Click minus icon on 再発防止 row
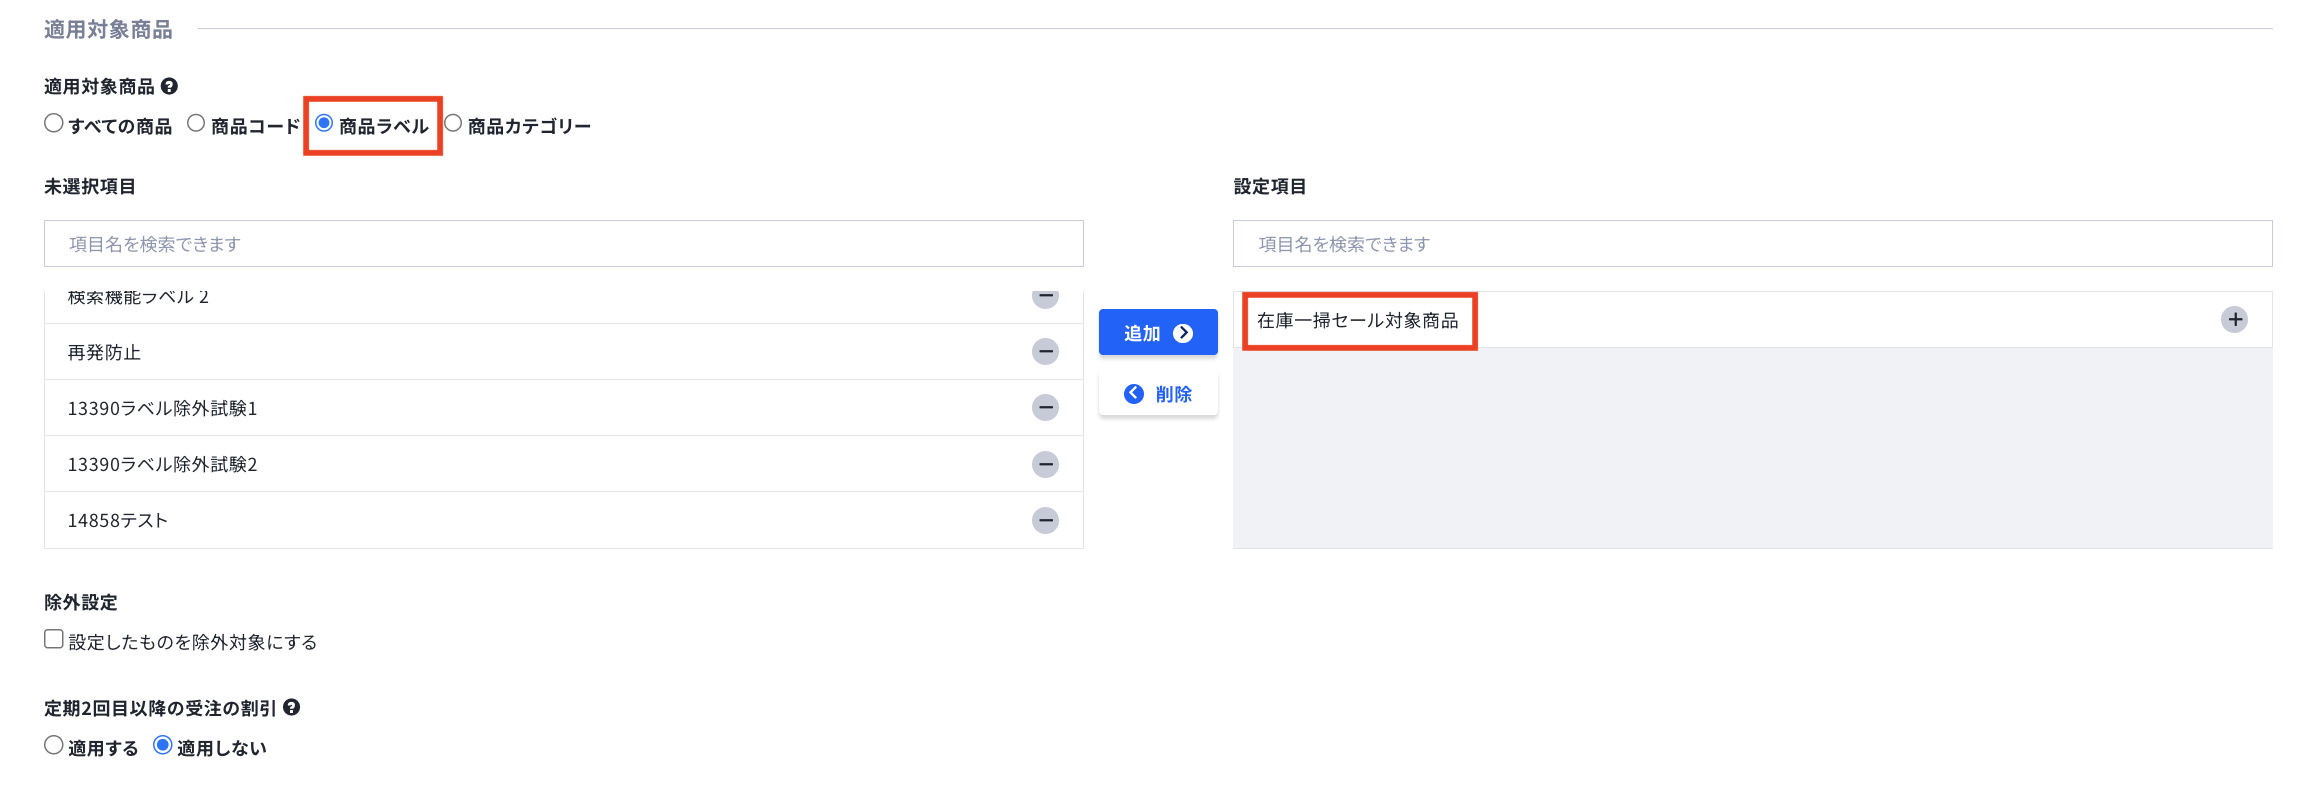Screen dimensions: 2305x812 pyautogui.click(x=1045, y=352)
